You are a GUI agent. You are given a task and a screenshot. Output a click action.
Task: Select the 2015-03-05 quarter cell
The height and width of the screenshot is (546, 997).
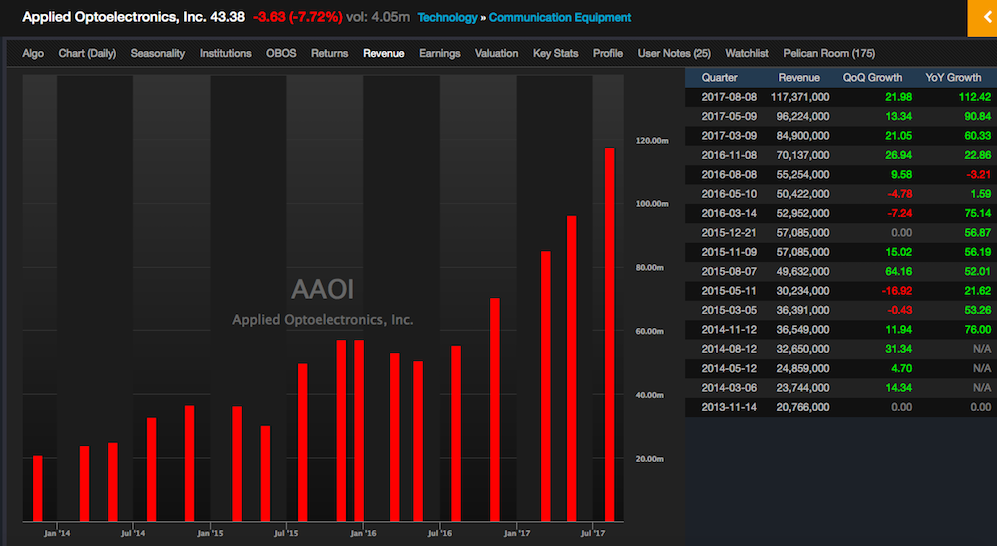point(729,310)
